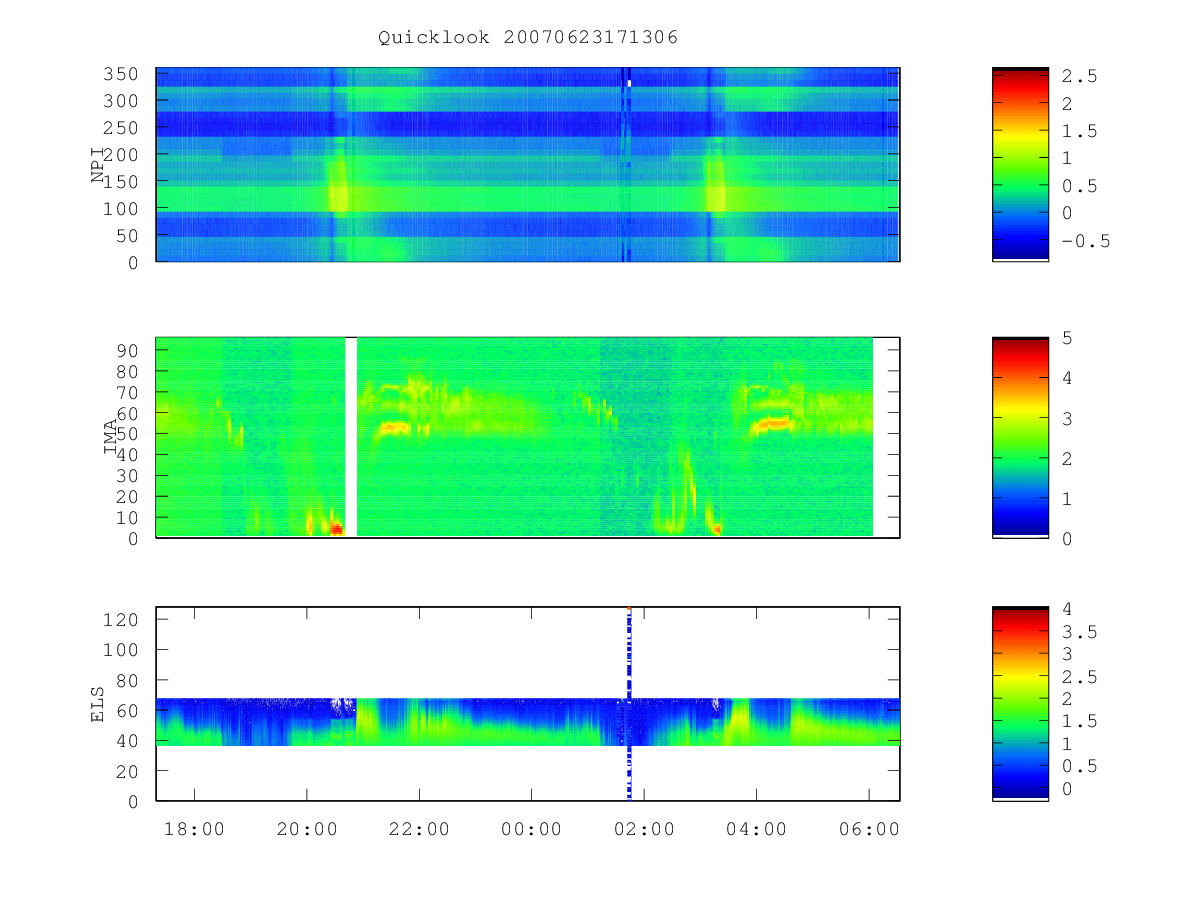This screenshot has width=1200, height=900.
Task: Click the 30 tick on IMA axis
Action: (128, 475)
